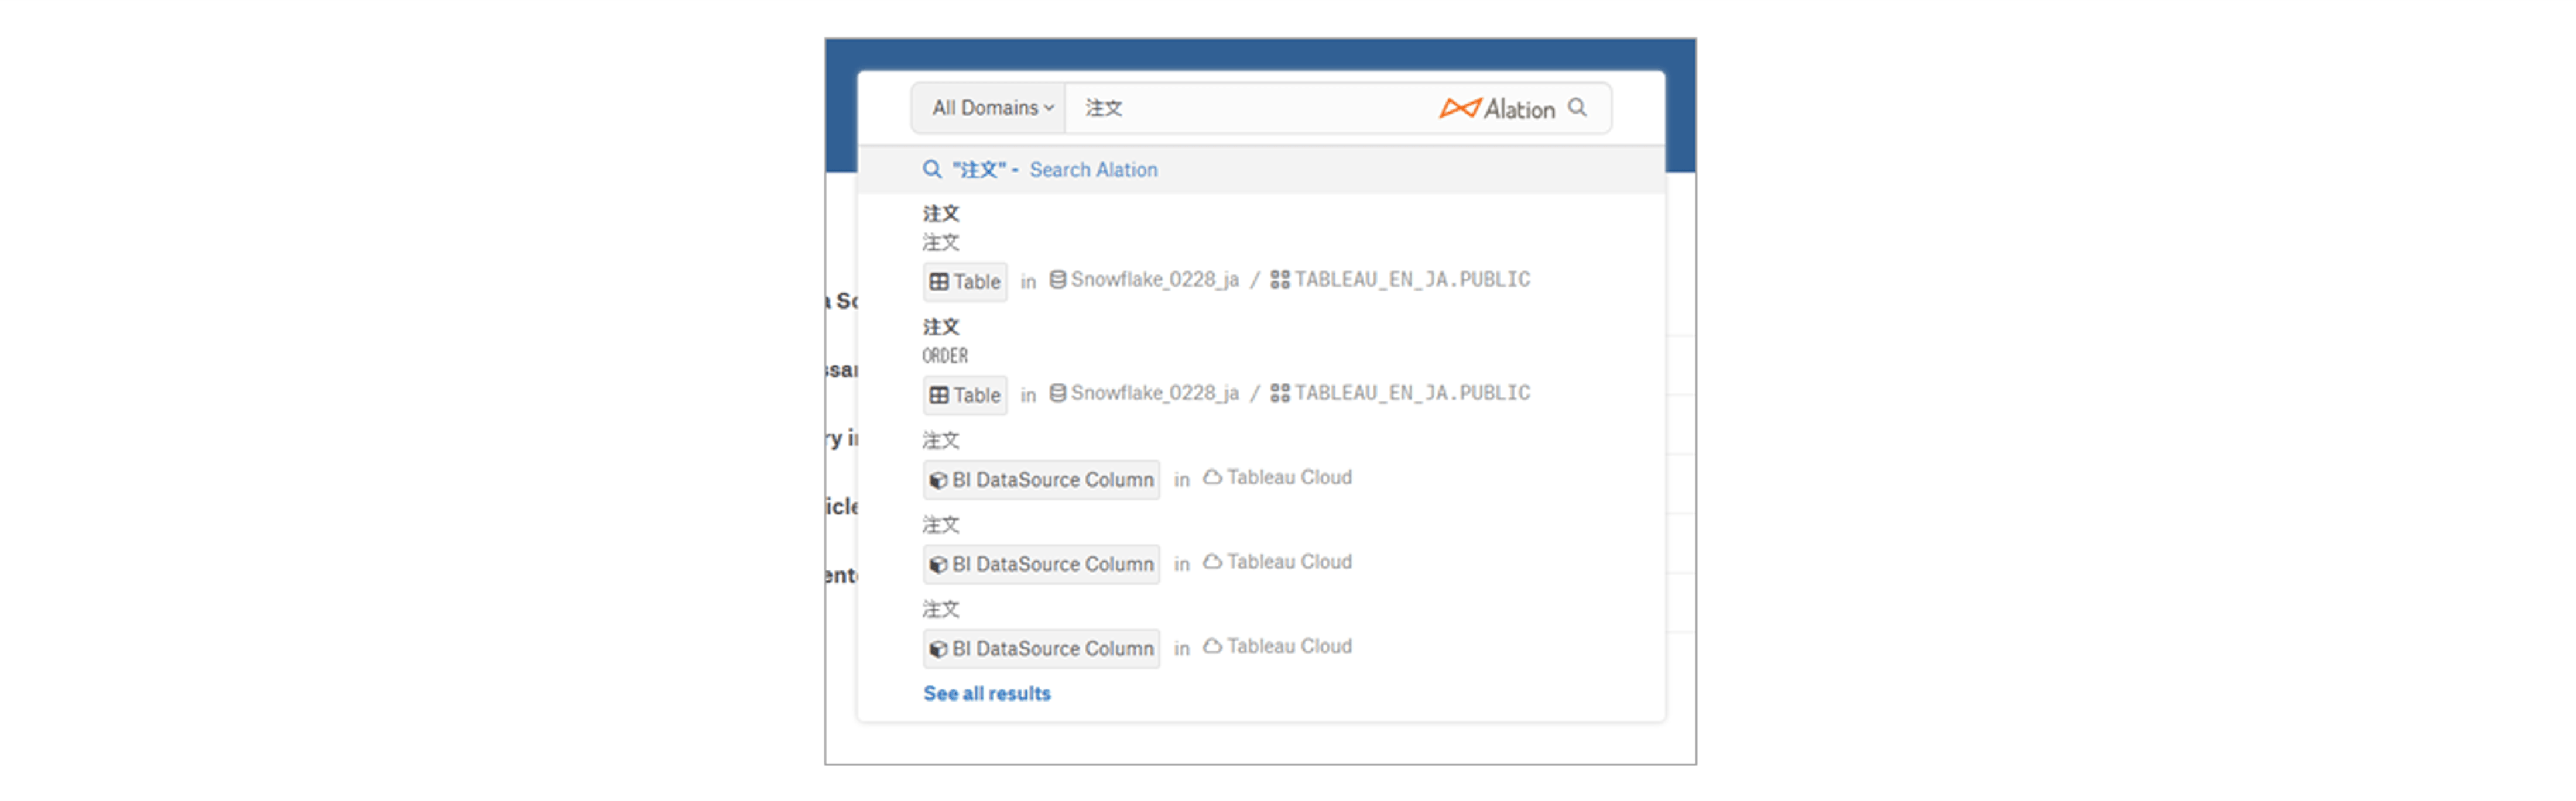Click Snowflake_0228_ja in ORDER result row
2576x801 pixels.
point(1154,393)
